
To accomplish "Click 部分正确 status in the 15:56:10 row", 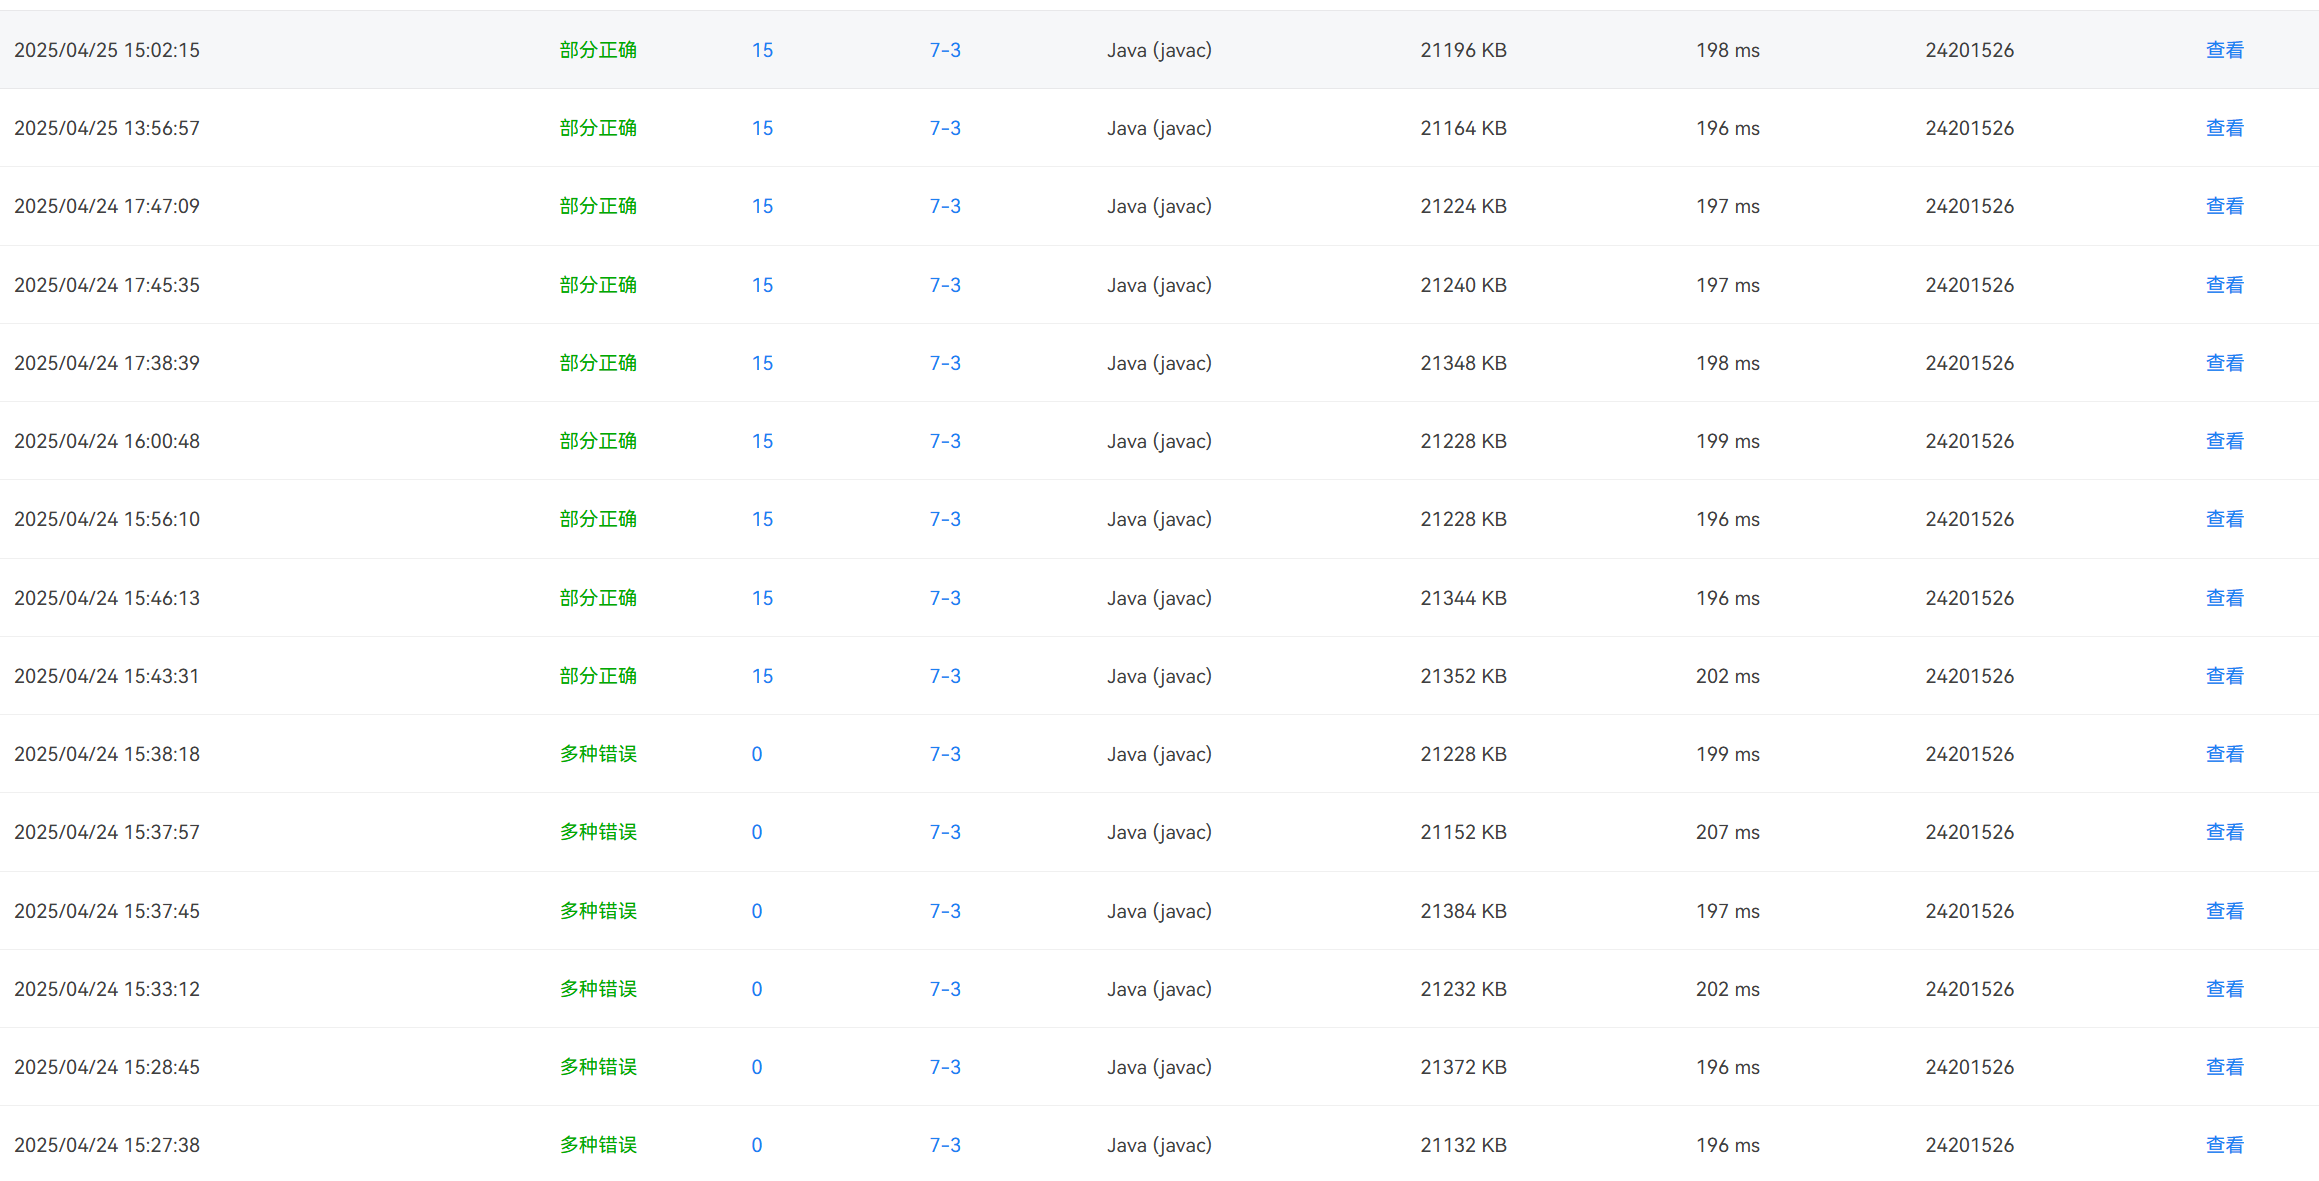I will [598, 519].
